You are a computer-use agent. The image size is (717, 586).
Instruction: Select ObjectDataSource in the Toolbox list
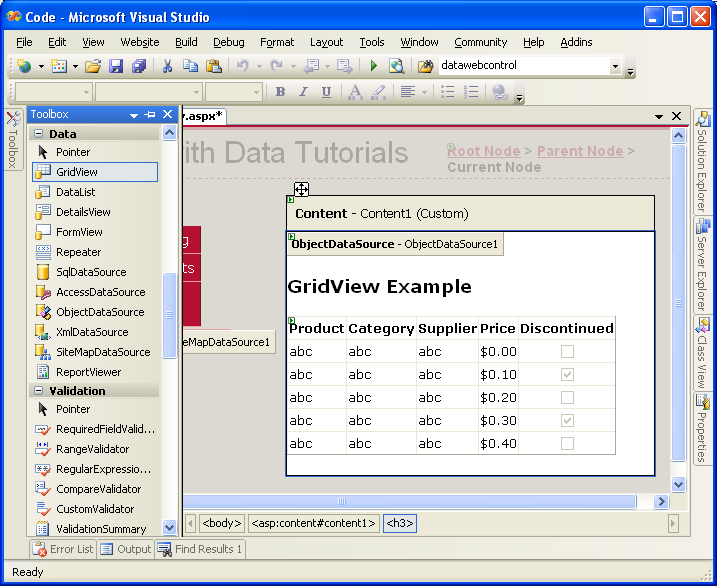click(x=100, y=312)
